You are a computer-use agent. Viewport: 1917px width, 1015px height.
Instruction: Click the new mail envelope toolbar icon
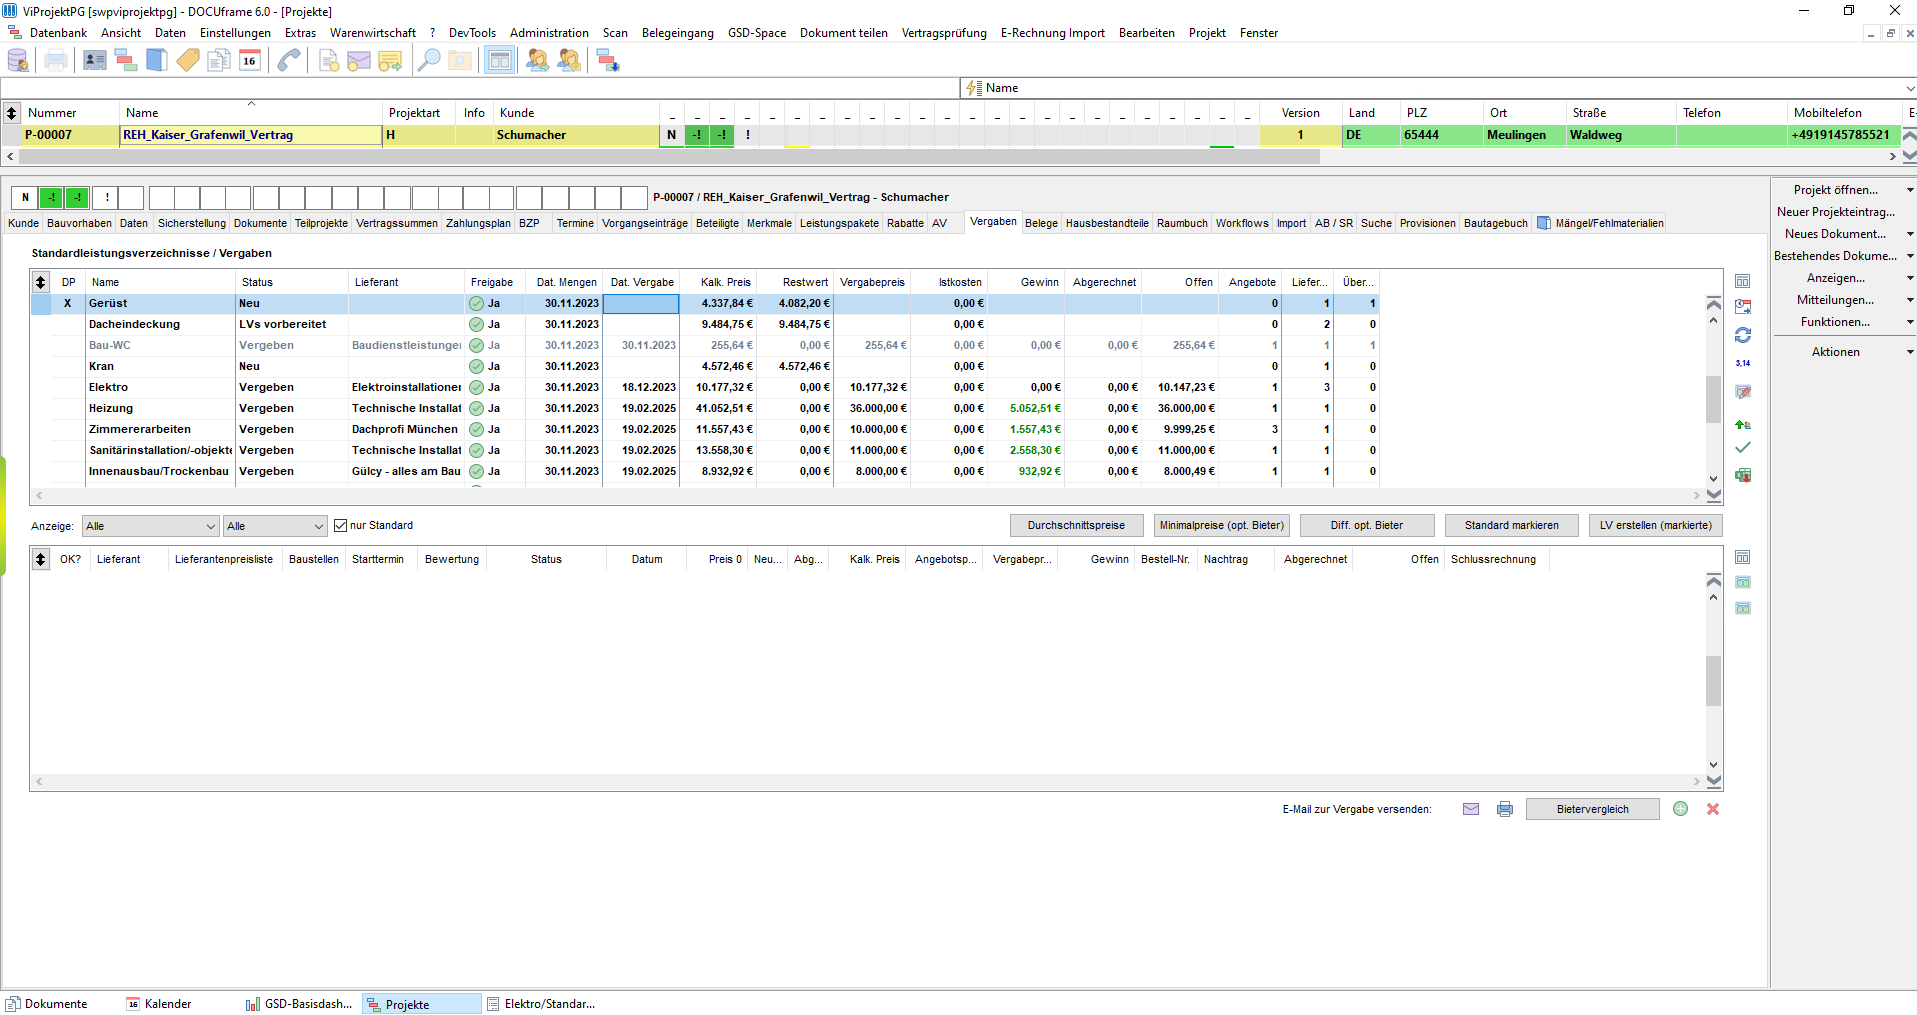359,60
